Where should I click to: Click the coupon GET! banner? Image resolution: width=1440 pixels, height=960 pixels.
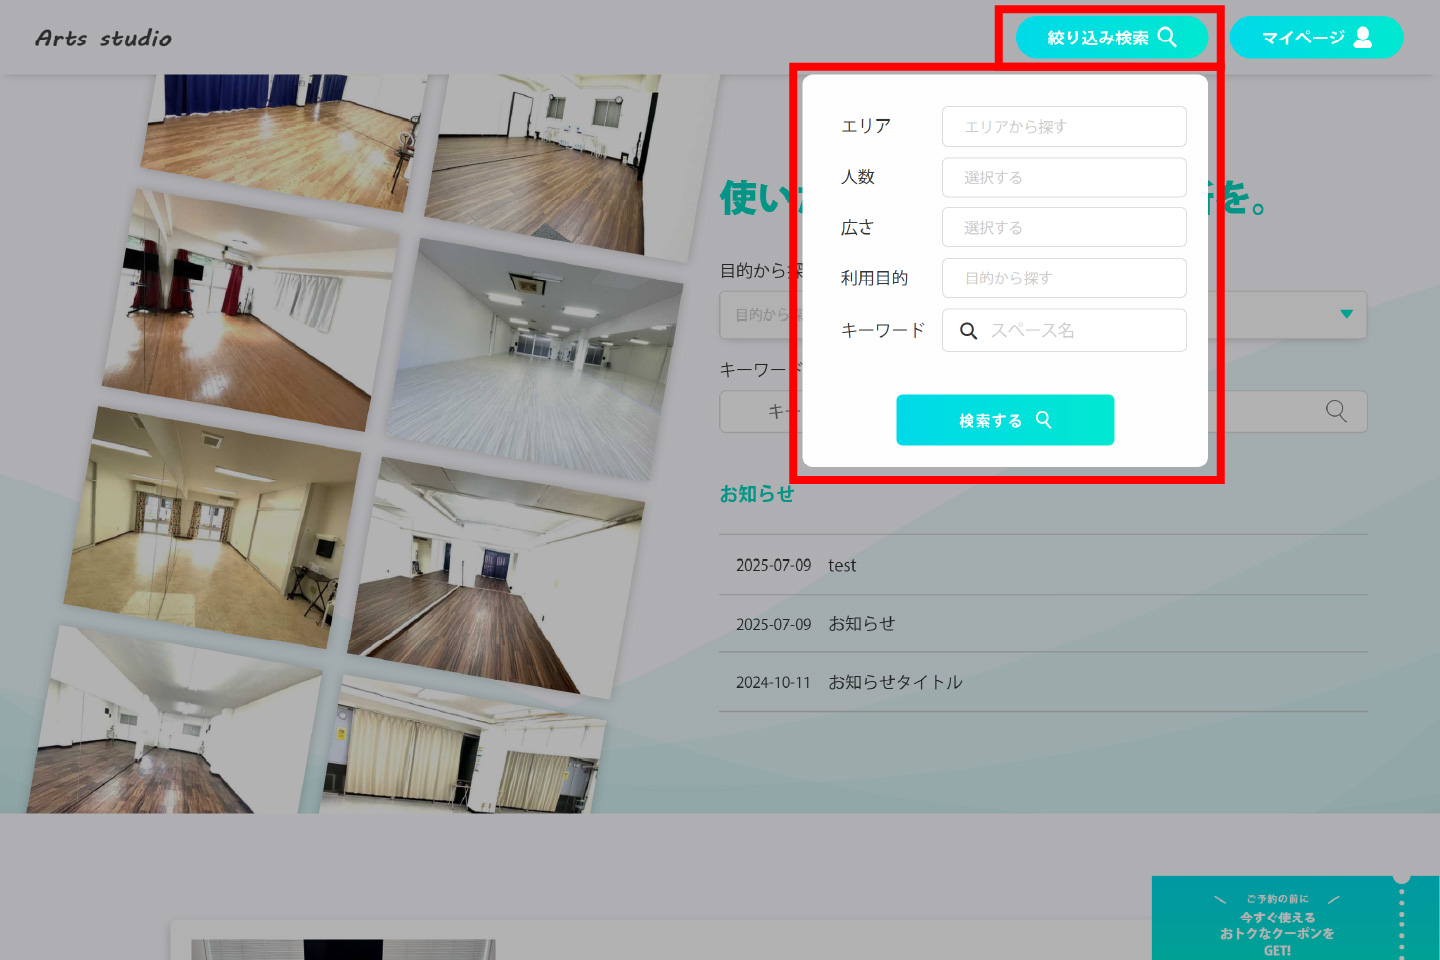[x=1277, y=924]
